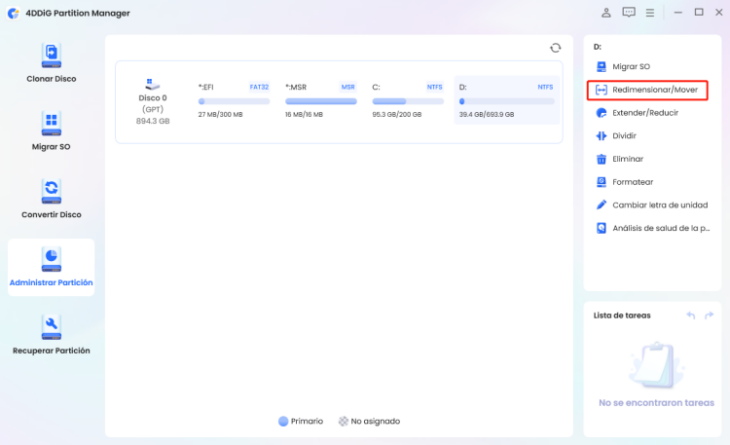Open Convertir Disco from sidebar

pyautogui.click(x=51, y=199)
